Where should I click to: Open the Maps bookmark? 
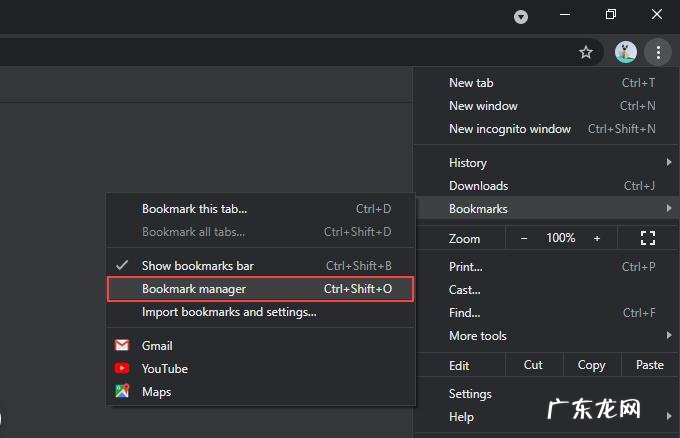pos(156,392)
